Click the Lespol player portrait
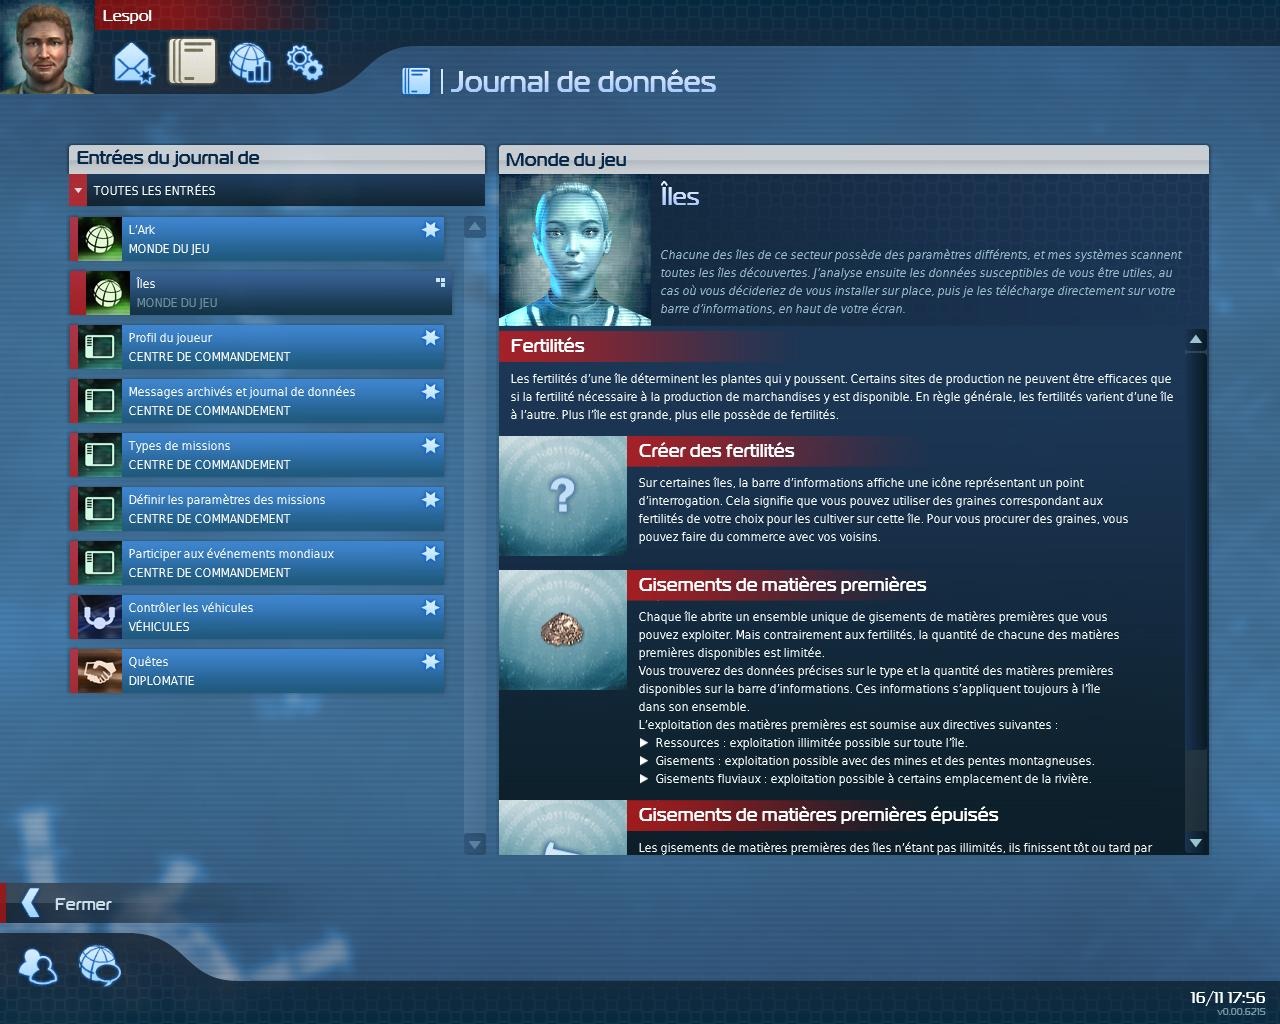Screen dimensions: 1280x1024 (47, 48)
